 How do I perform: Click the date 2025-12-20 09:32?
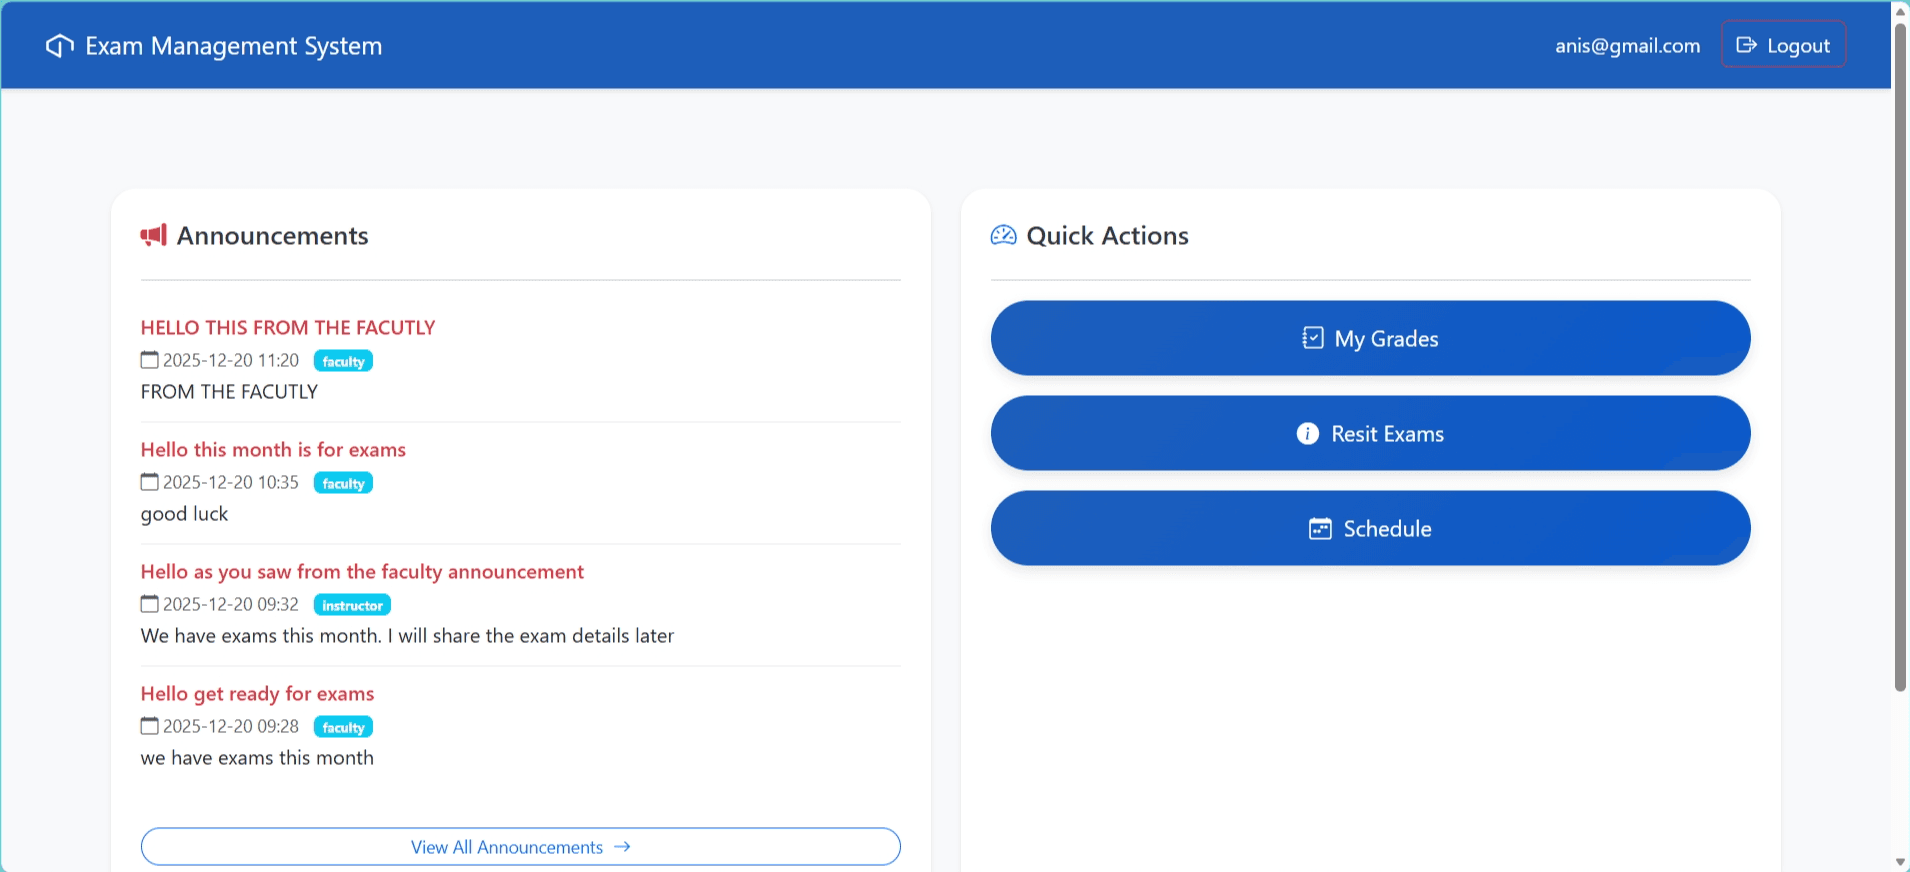tap(231, 604)
